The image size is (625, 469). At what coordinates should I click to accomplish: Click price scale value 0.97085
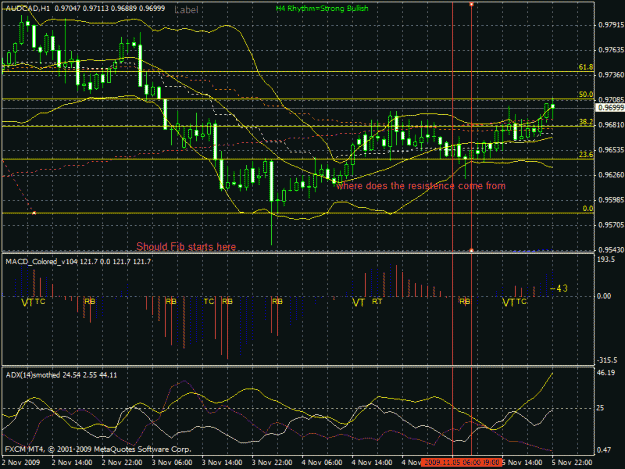tap(611, 100)
